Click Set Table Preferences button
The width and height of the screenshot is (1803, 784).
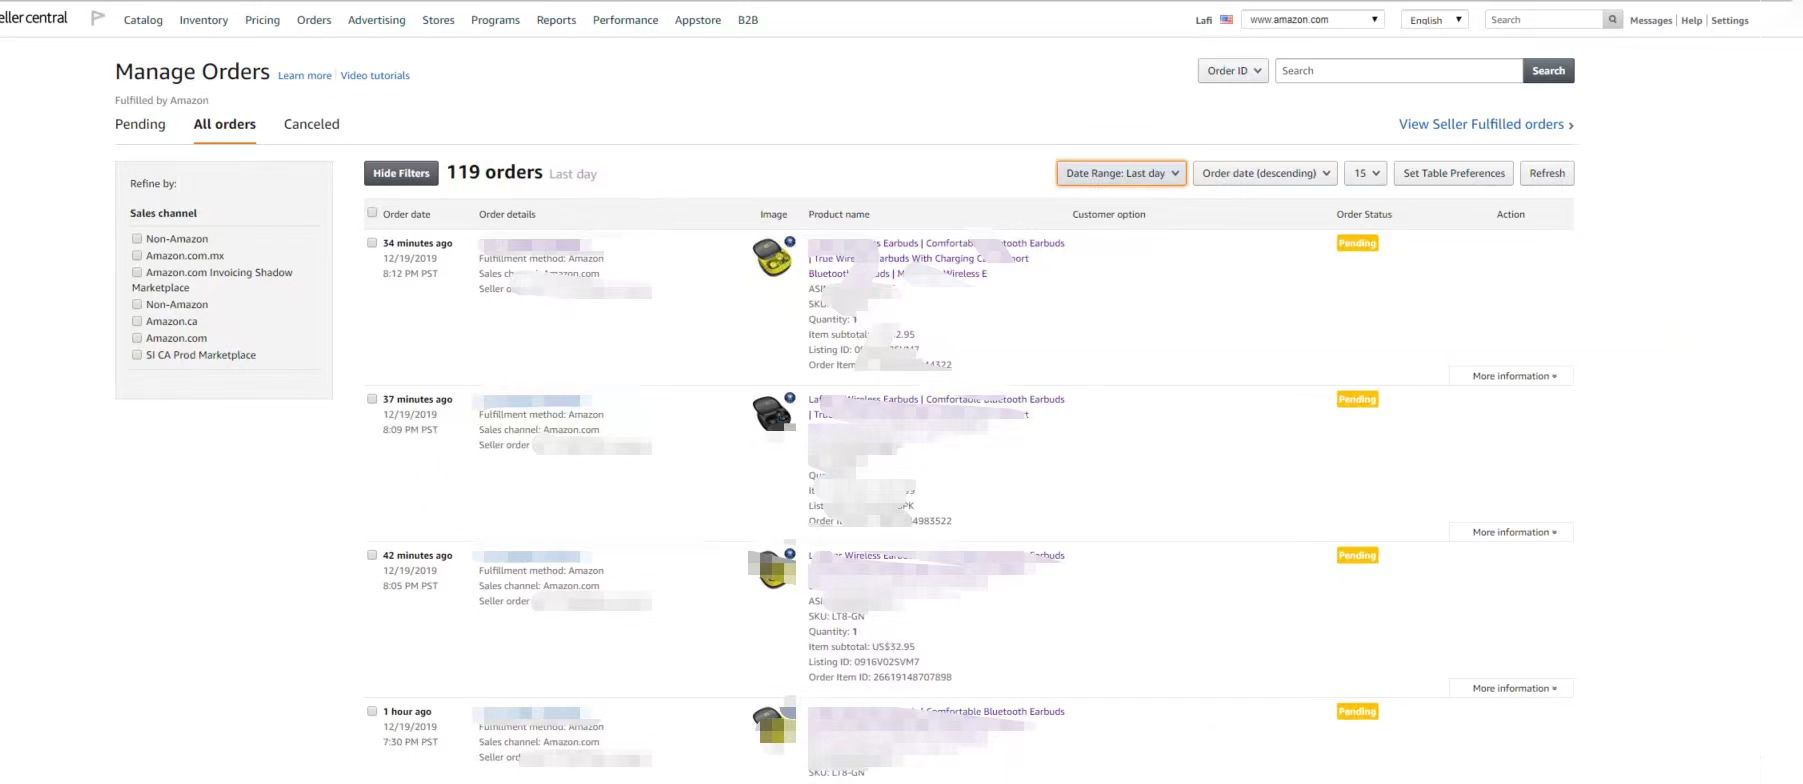click(1454, 173)
